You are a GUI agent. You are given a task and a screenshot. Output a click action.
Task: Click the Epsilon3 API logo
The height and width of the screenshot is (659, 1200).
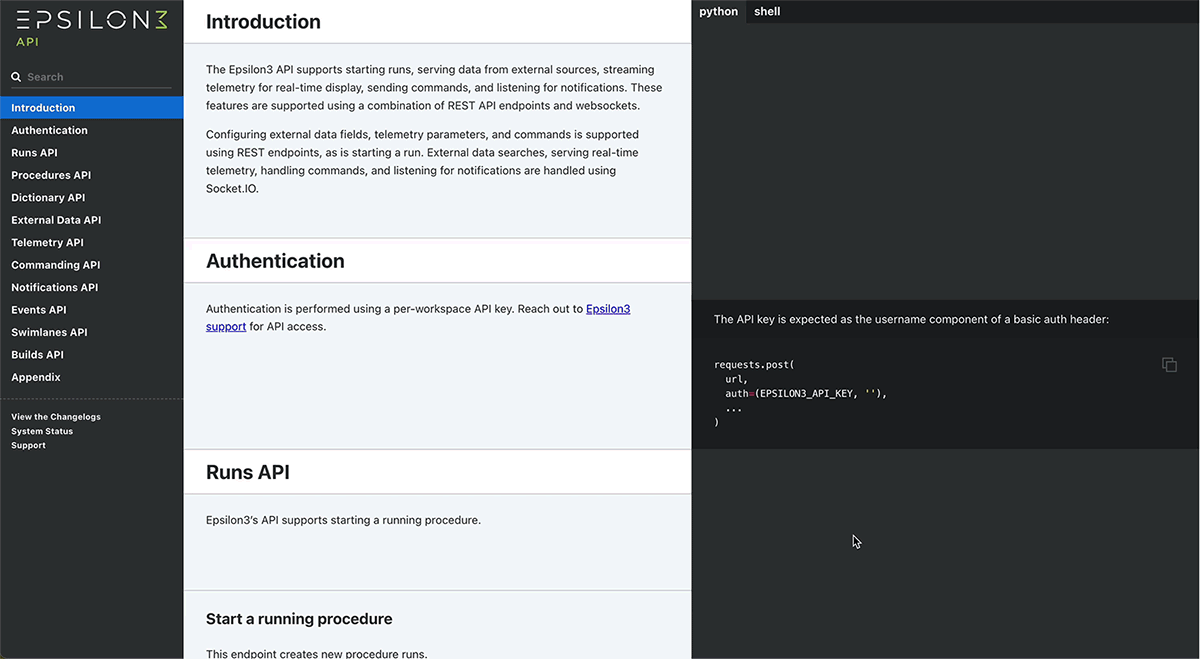pyautogui.click(x=92, y=27)
